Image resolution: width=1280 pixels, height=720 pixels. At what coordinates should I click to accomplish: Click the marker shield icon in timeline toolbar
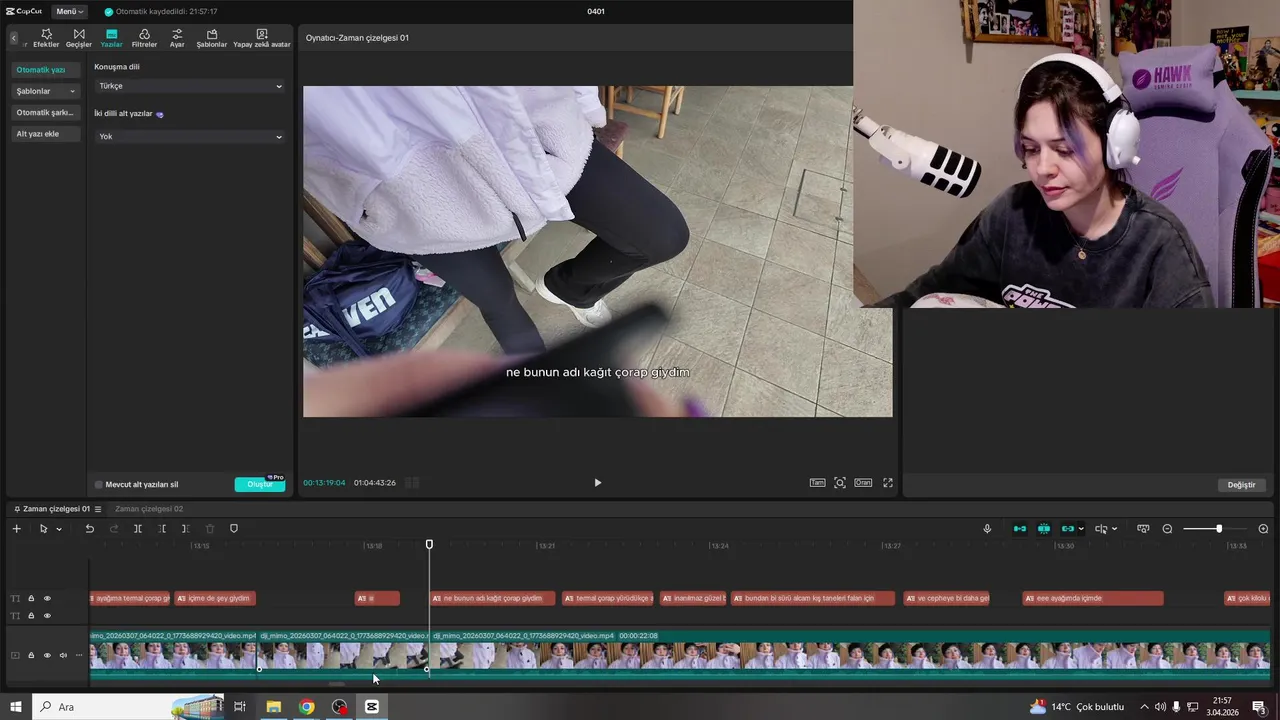point(234,529)
